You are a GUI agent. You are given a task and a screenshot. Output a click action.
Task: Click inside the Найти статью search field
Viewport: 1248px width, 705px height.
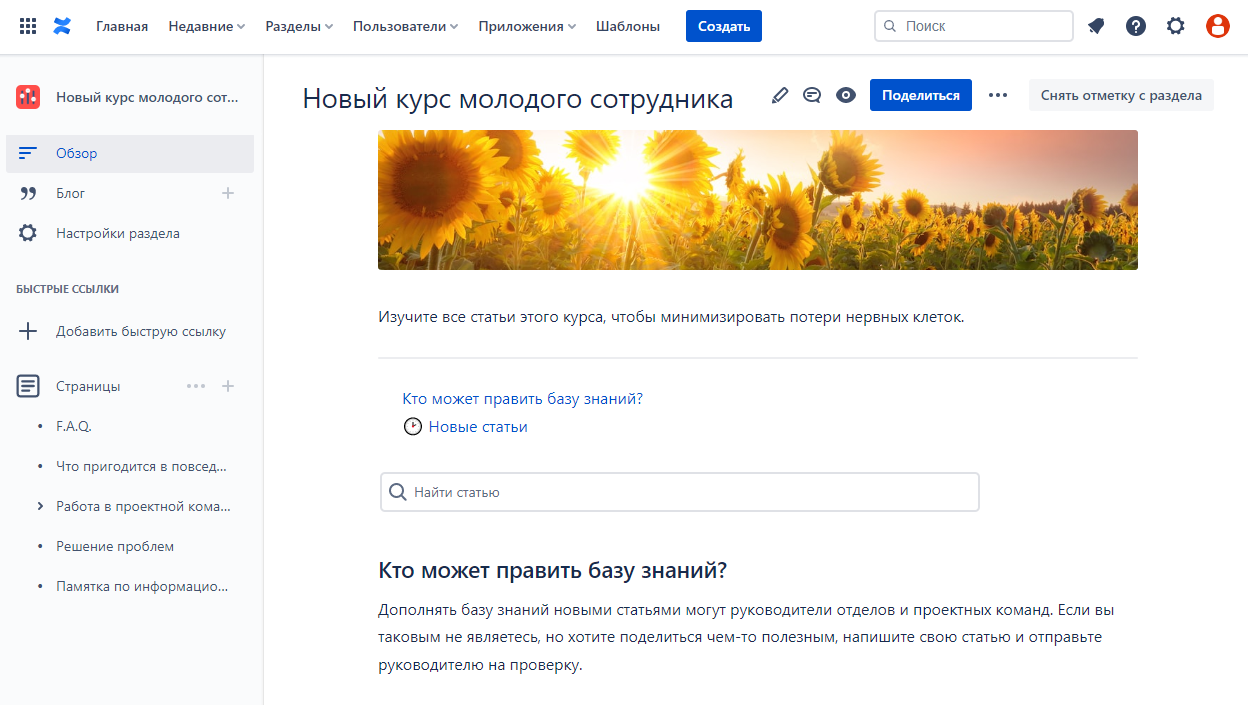[x=679, y=491]
